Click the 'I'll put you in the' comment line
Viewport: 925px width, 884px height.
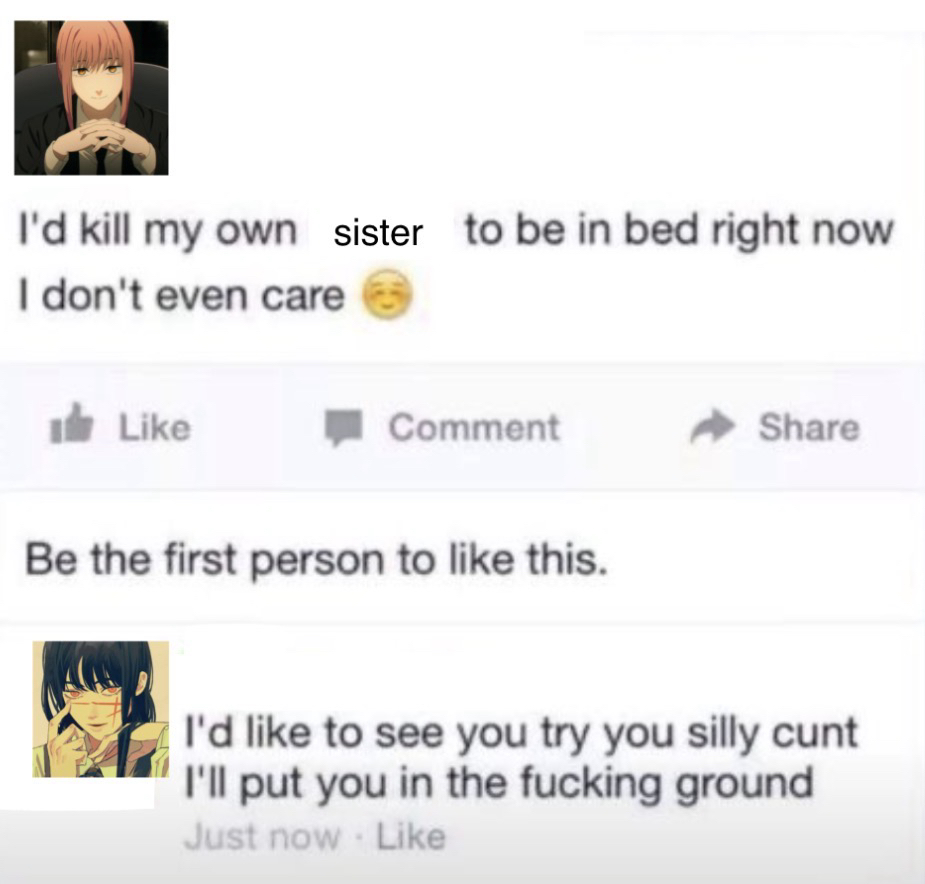tap(499, 784)
